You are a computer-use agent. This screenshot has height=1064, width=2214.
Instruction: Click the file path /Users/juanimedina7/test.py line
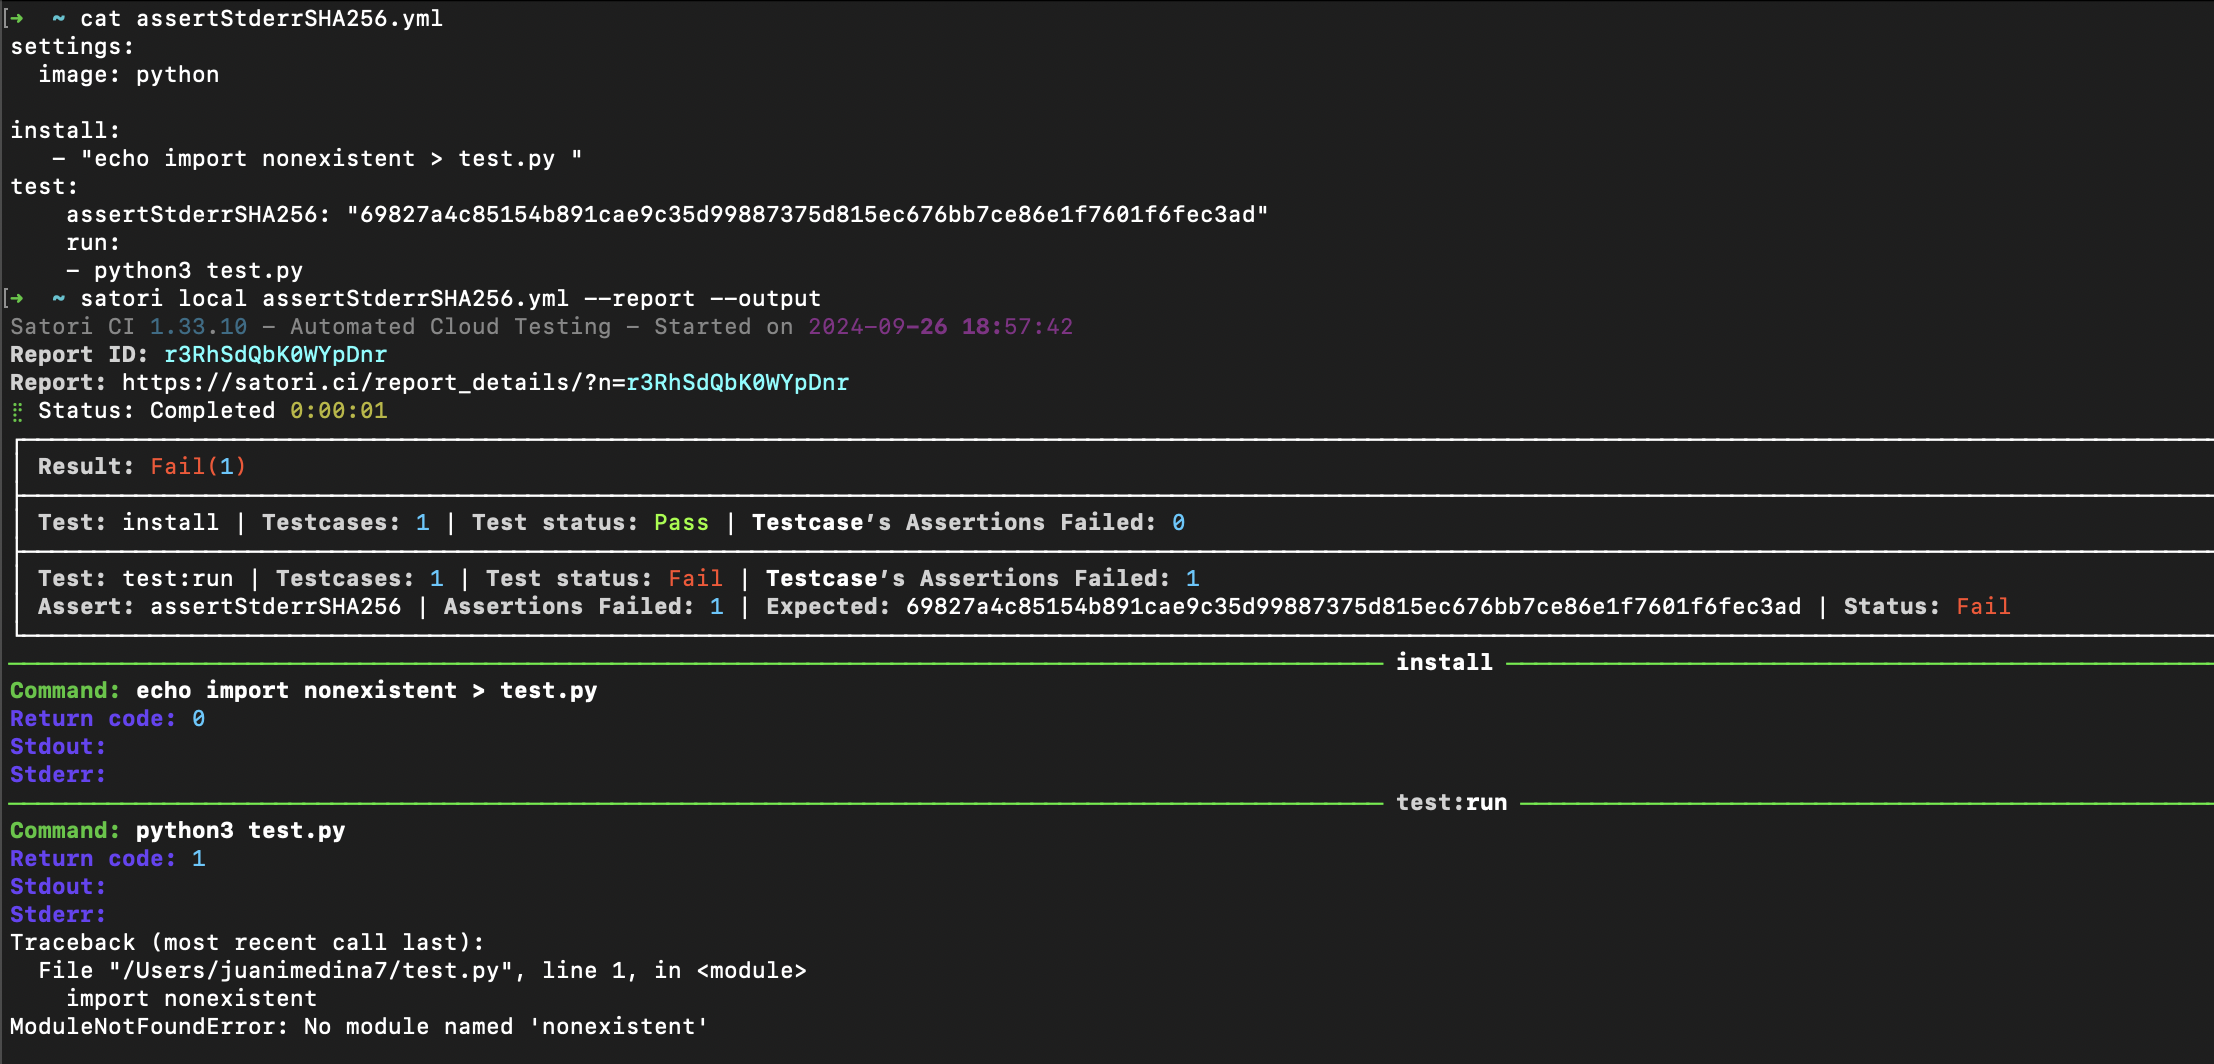[422, 971]
